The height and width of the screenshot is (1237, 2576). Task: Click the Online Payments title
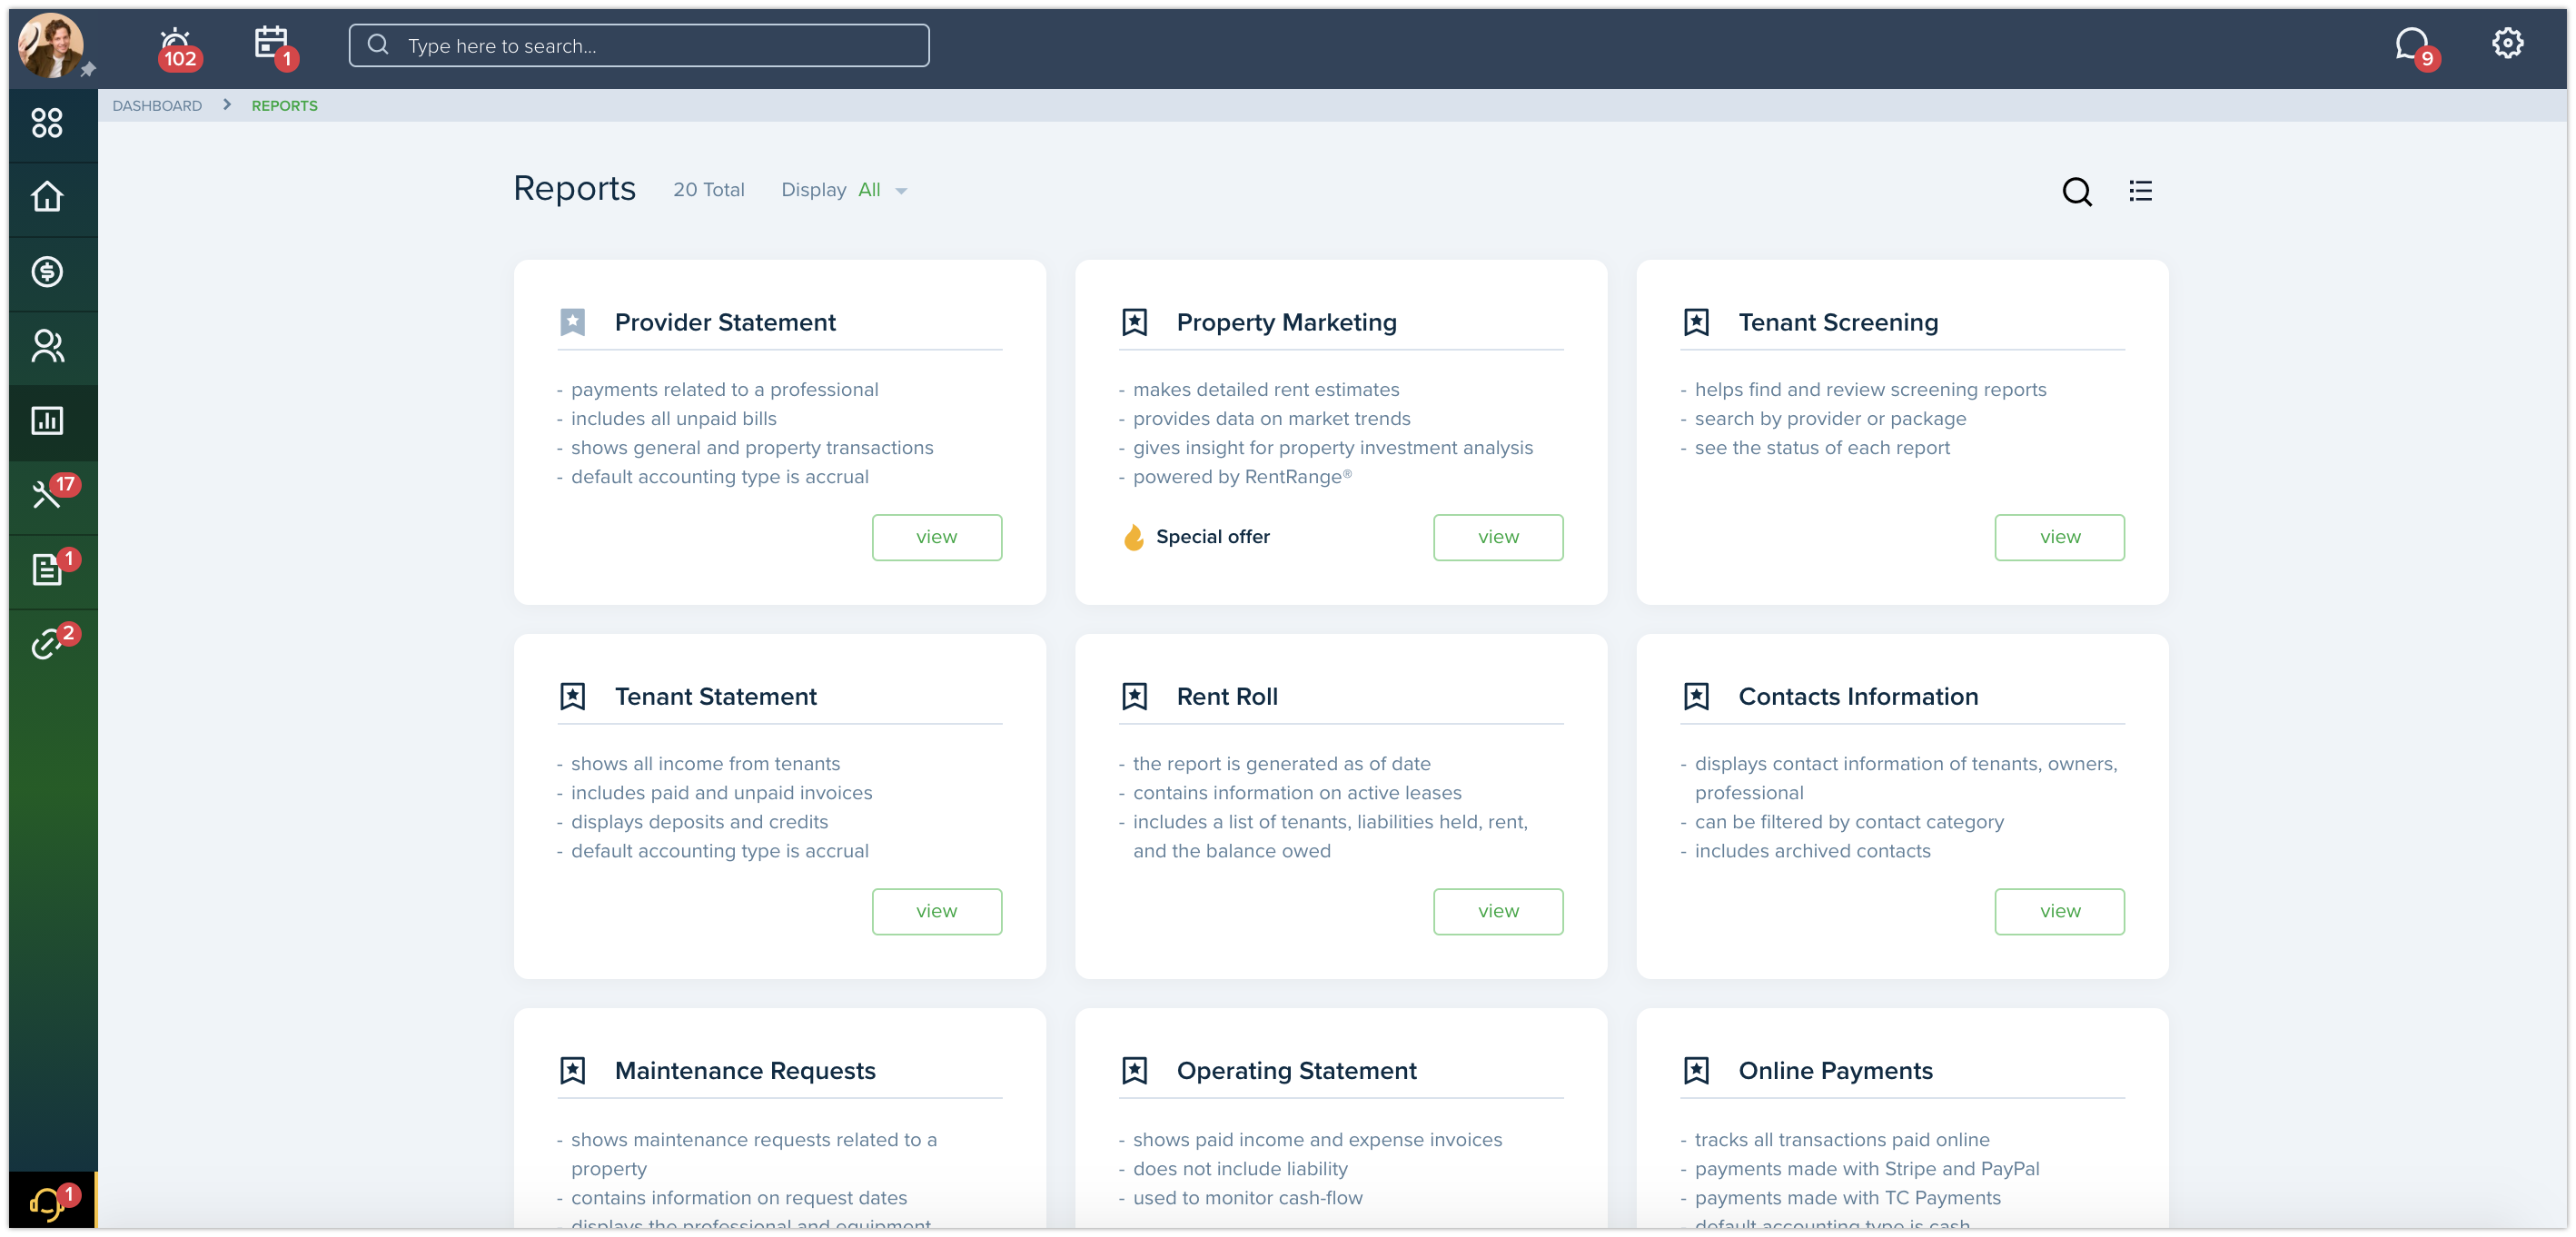[x=1835, y=1070]
